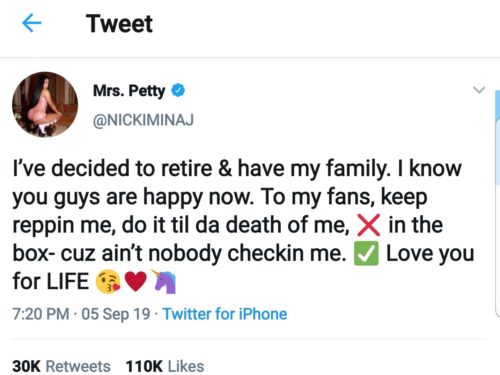This screenshot has width=500, height=375.
Task: Click the purple unicorn emoji
Action: pos(164,282)
